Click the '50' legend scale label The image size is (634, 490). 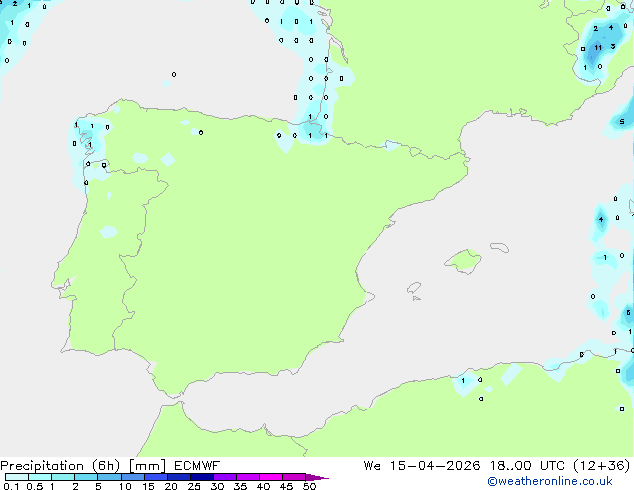point(309,486)
